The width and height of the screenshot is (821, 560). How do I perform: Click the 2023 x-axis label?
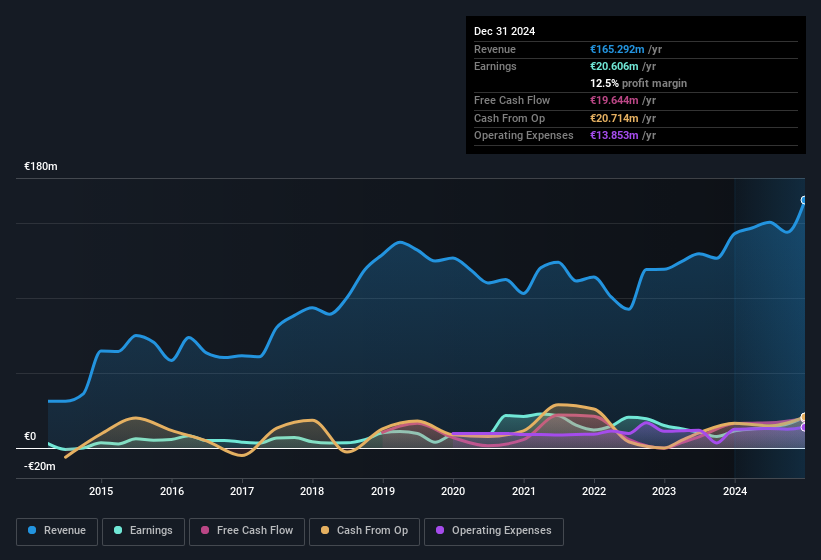click(664, 491)
